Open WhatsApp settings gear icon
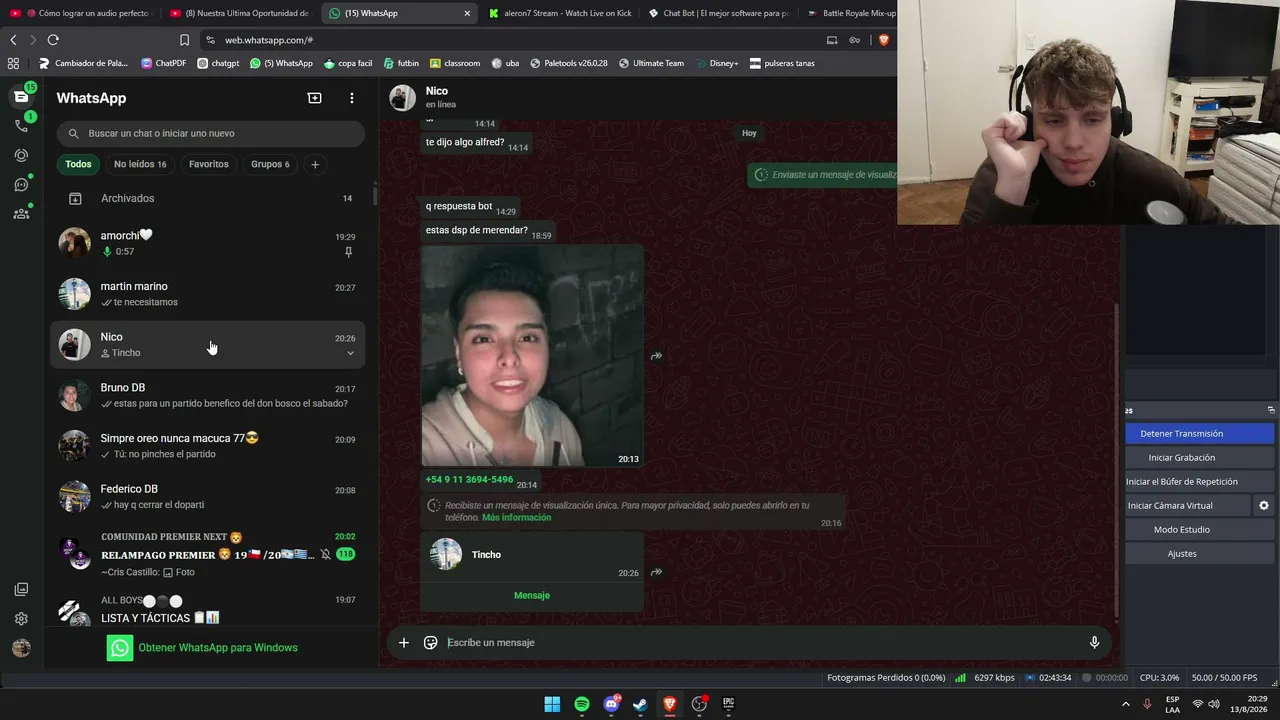The width and height of the screenshot is (1280, 720). click(x=21, y=619)
